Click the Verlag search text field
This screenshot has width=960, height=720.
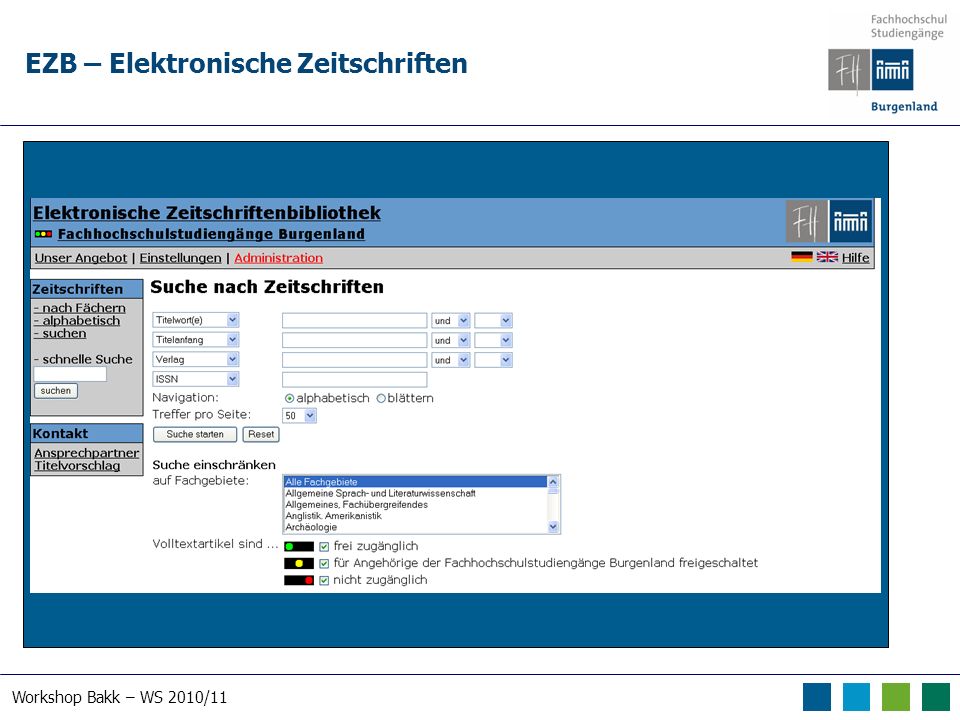click(x=354, y=360)
